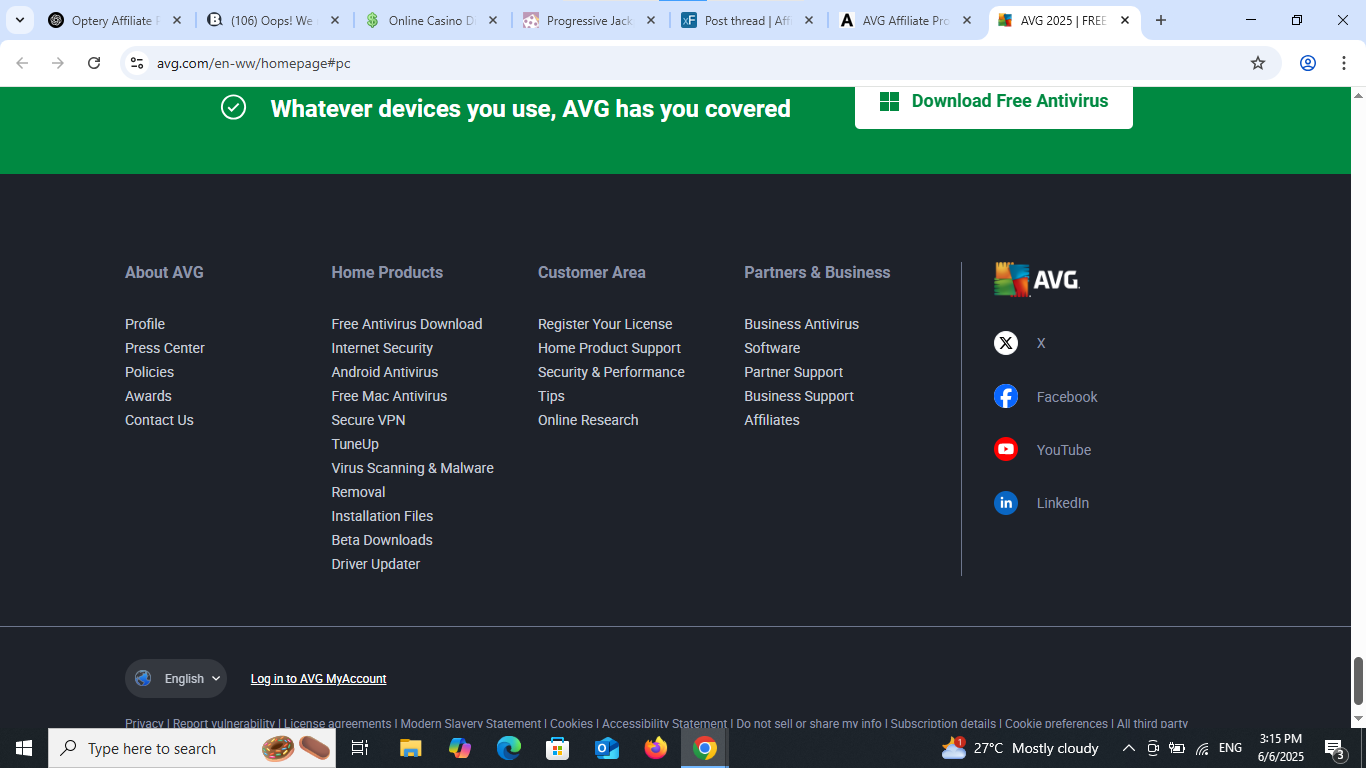Click the Chrome taskbar icon
Image resolution: width=1366 pixels, height=768 pixels.
point(705,748)
